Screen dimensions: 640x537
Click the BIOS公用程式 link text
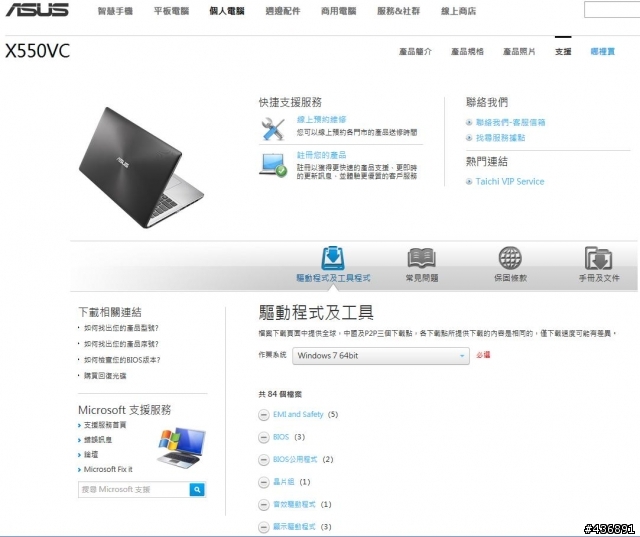coord(295,459)
